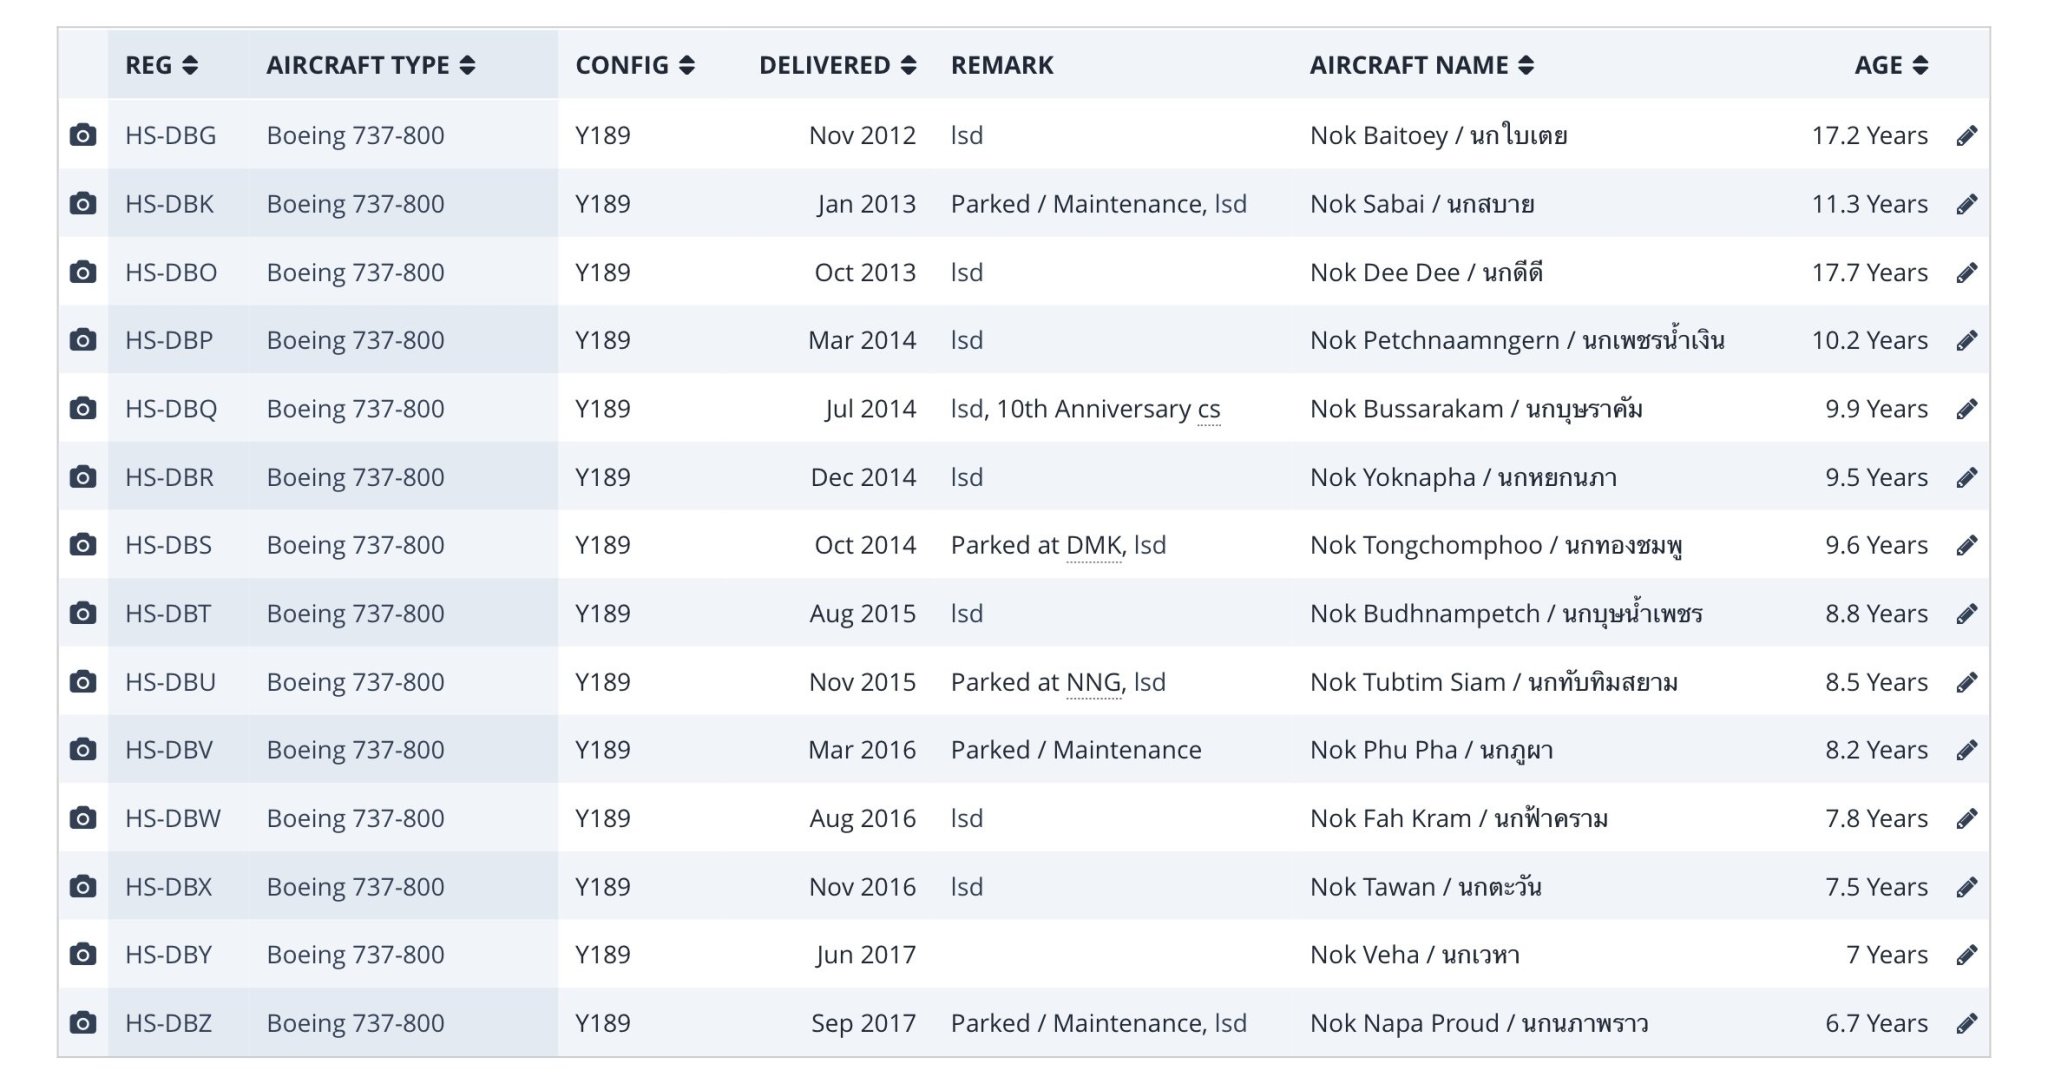Sort by AIRCRAFT NAME header
This screenshot has width=2048, height=1077.
click(1421, 65)
